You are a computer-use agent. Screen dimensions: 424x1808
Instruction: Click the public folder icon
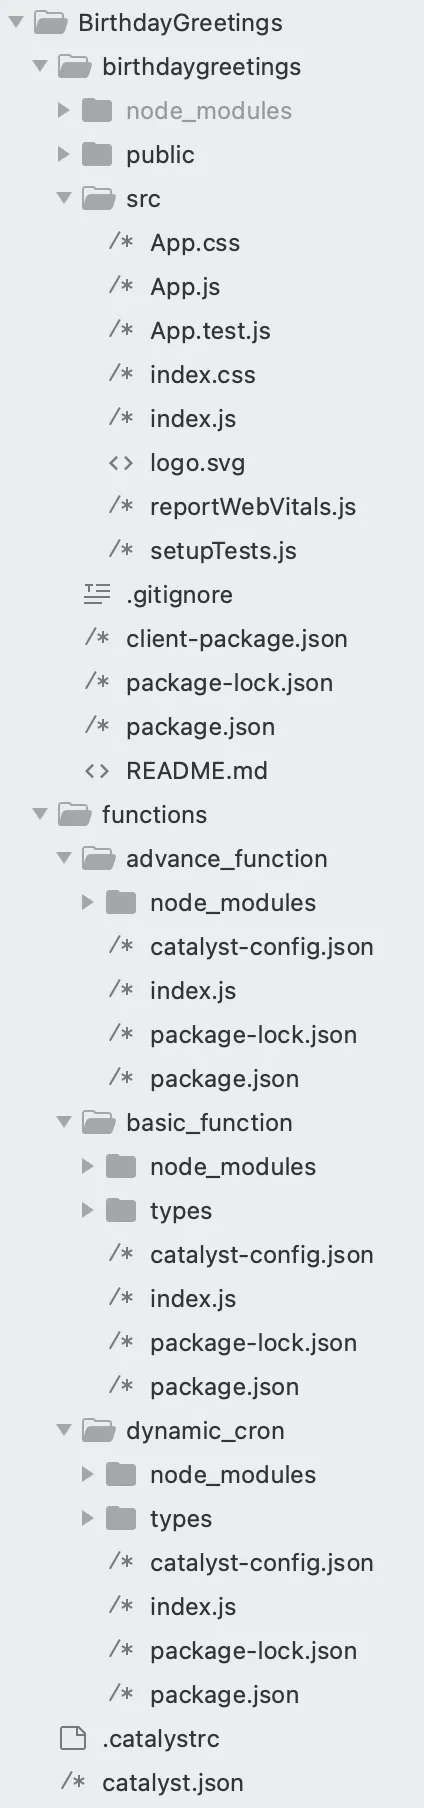(97, 154)
